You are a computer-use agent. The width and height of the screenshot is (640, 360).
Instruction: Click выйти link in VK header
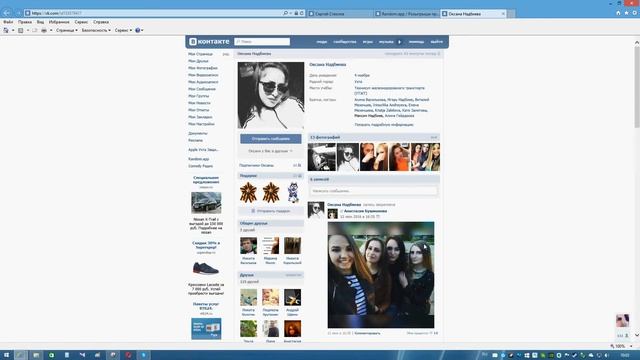click(436, 42)
